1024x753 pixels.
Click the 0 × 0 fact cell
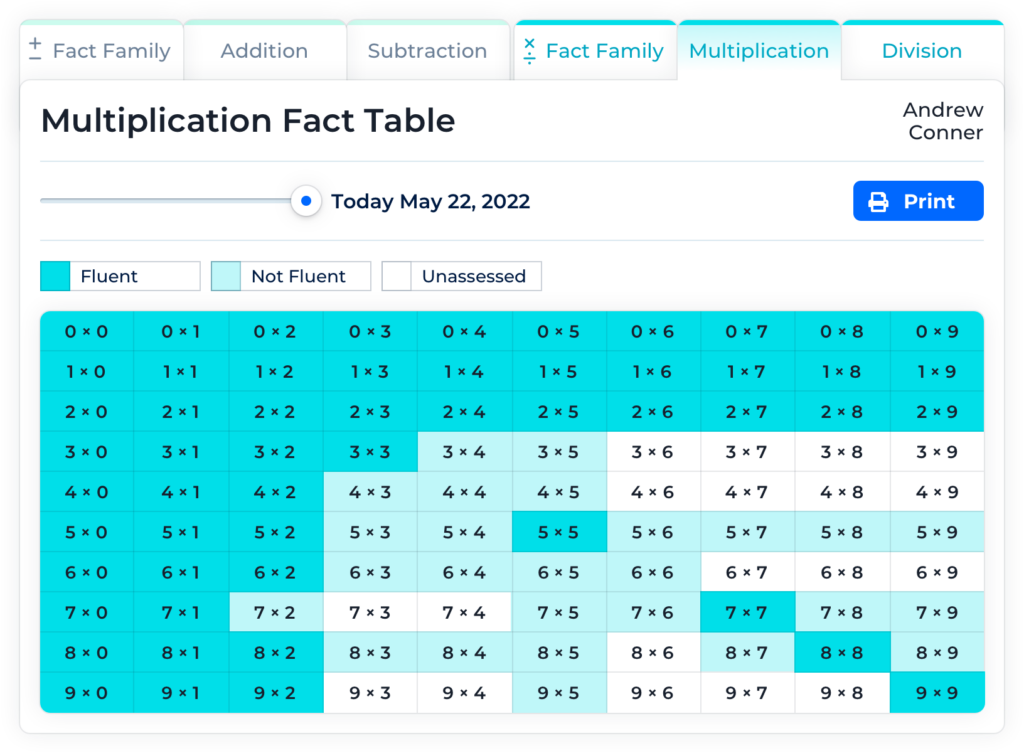tap(86, 331)
